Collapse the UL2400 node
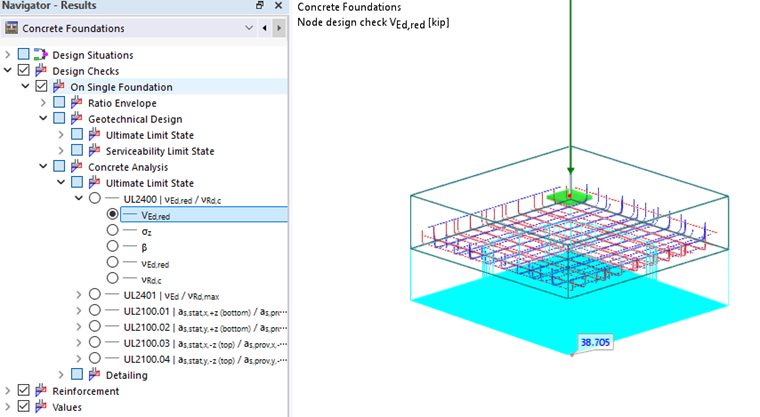Image resolution: width=760 pixels, height=417 pixels. coord(79,198)
